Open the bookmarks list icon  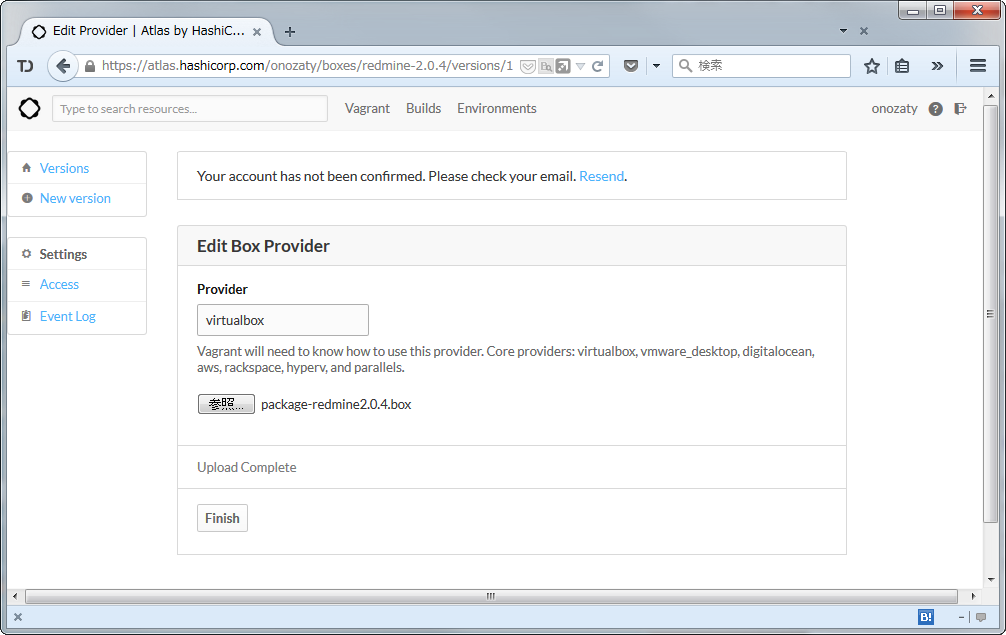click(902, 66)
